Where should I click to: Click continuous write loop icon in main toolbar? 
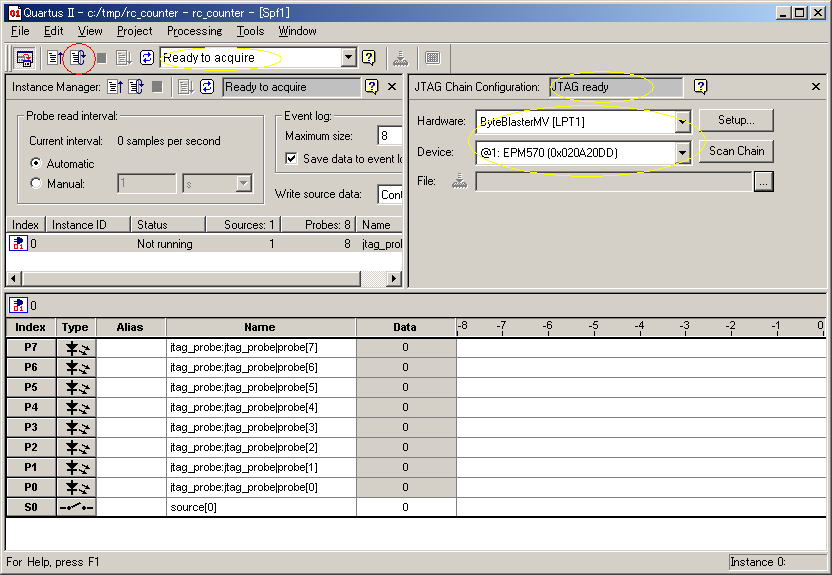pos(147,57)
